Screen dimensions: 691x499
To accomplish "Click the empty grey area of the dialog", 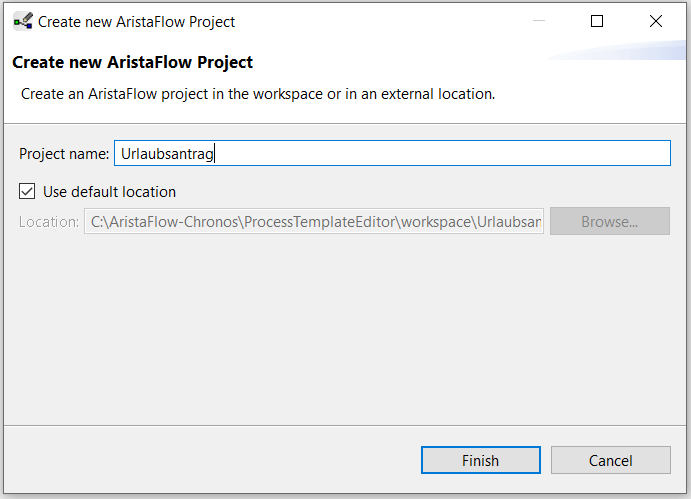I will click(x=345, y=331).
